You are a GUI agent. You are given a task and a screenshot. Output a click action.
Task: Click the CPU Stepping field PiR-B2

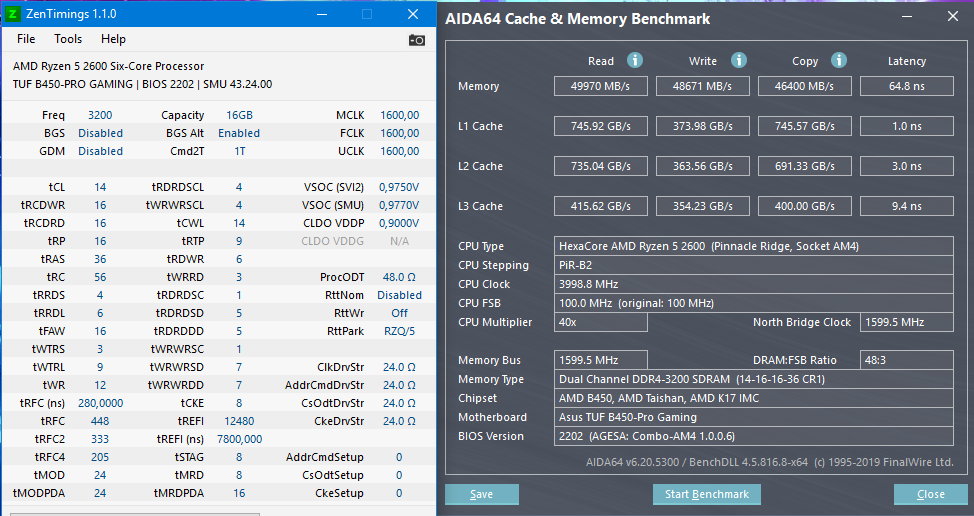pos(753,265)
